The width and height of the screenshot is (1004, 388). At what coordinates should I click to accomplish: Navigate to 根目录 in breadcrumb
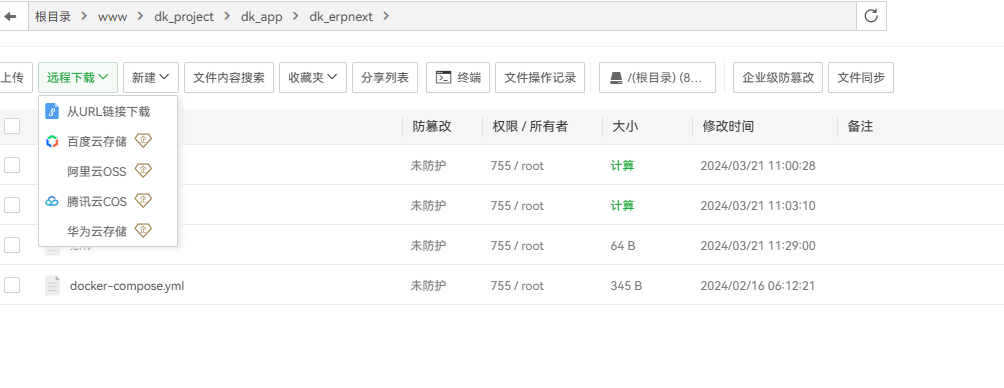click(x=53, y=17)
